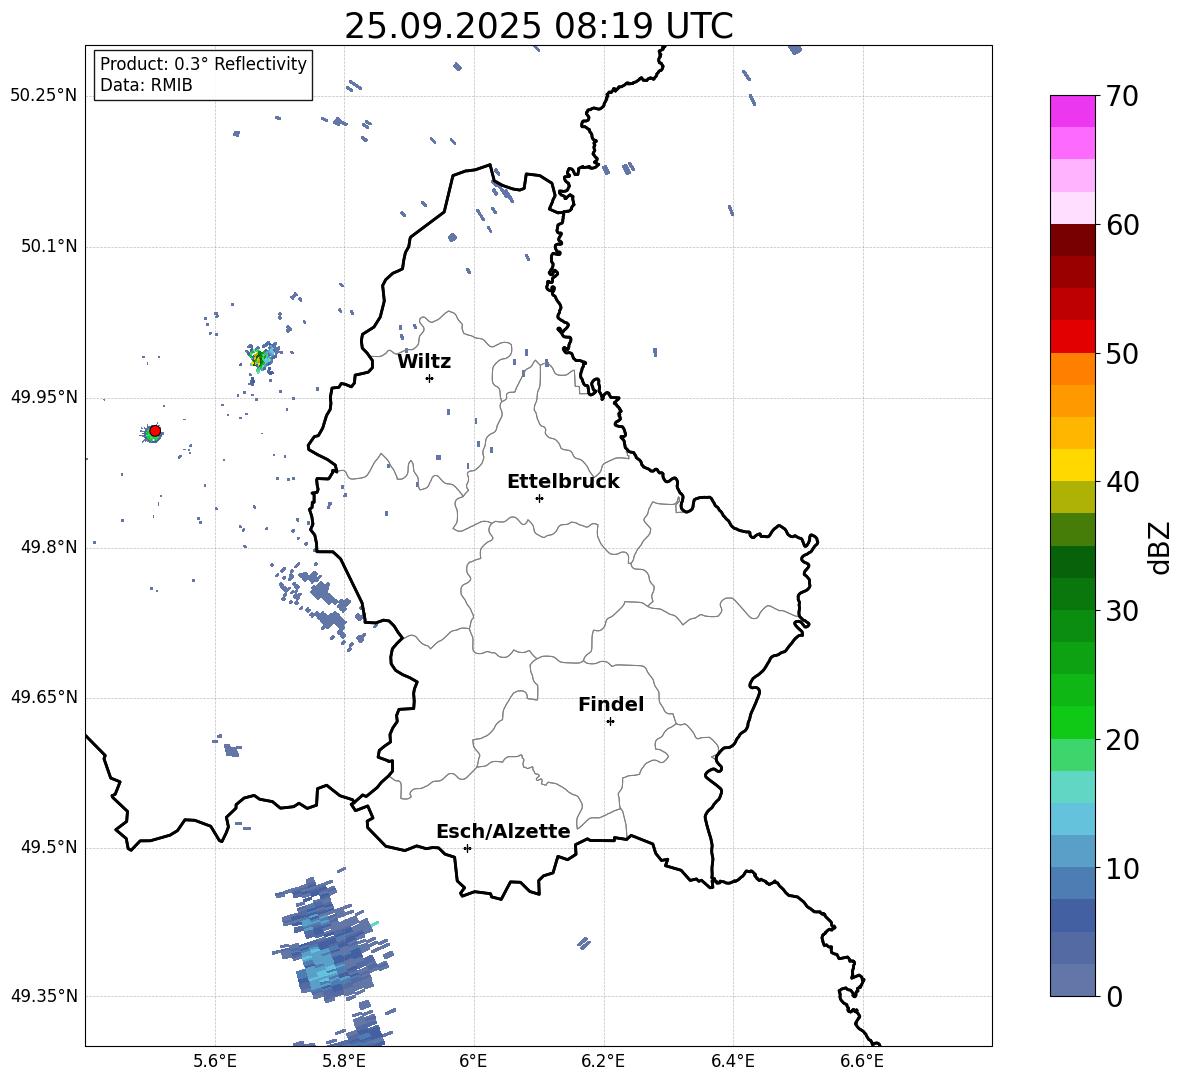The height and width of the screenshot is (1081, 1184).
Task: Click the red dot radar marker
Action: pos(155,431)
